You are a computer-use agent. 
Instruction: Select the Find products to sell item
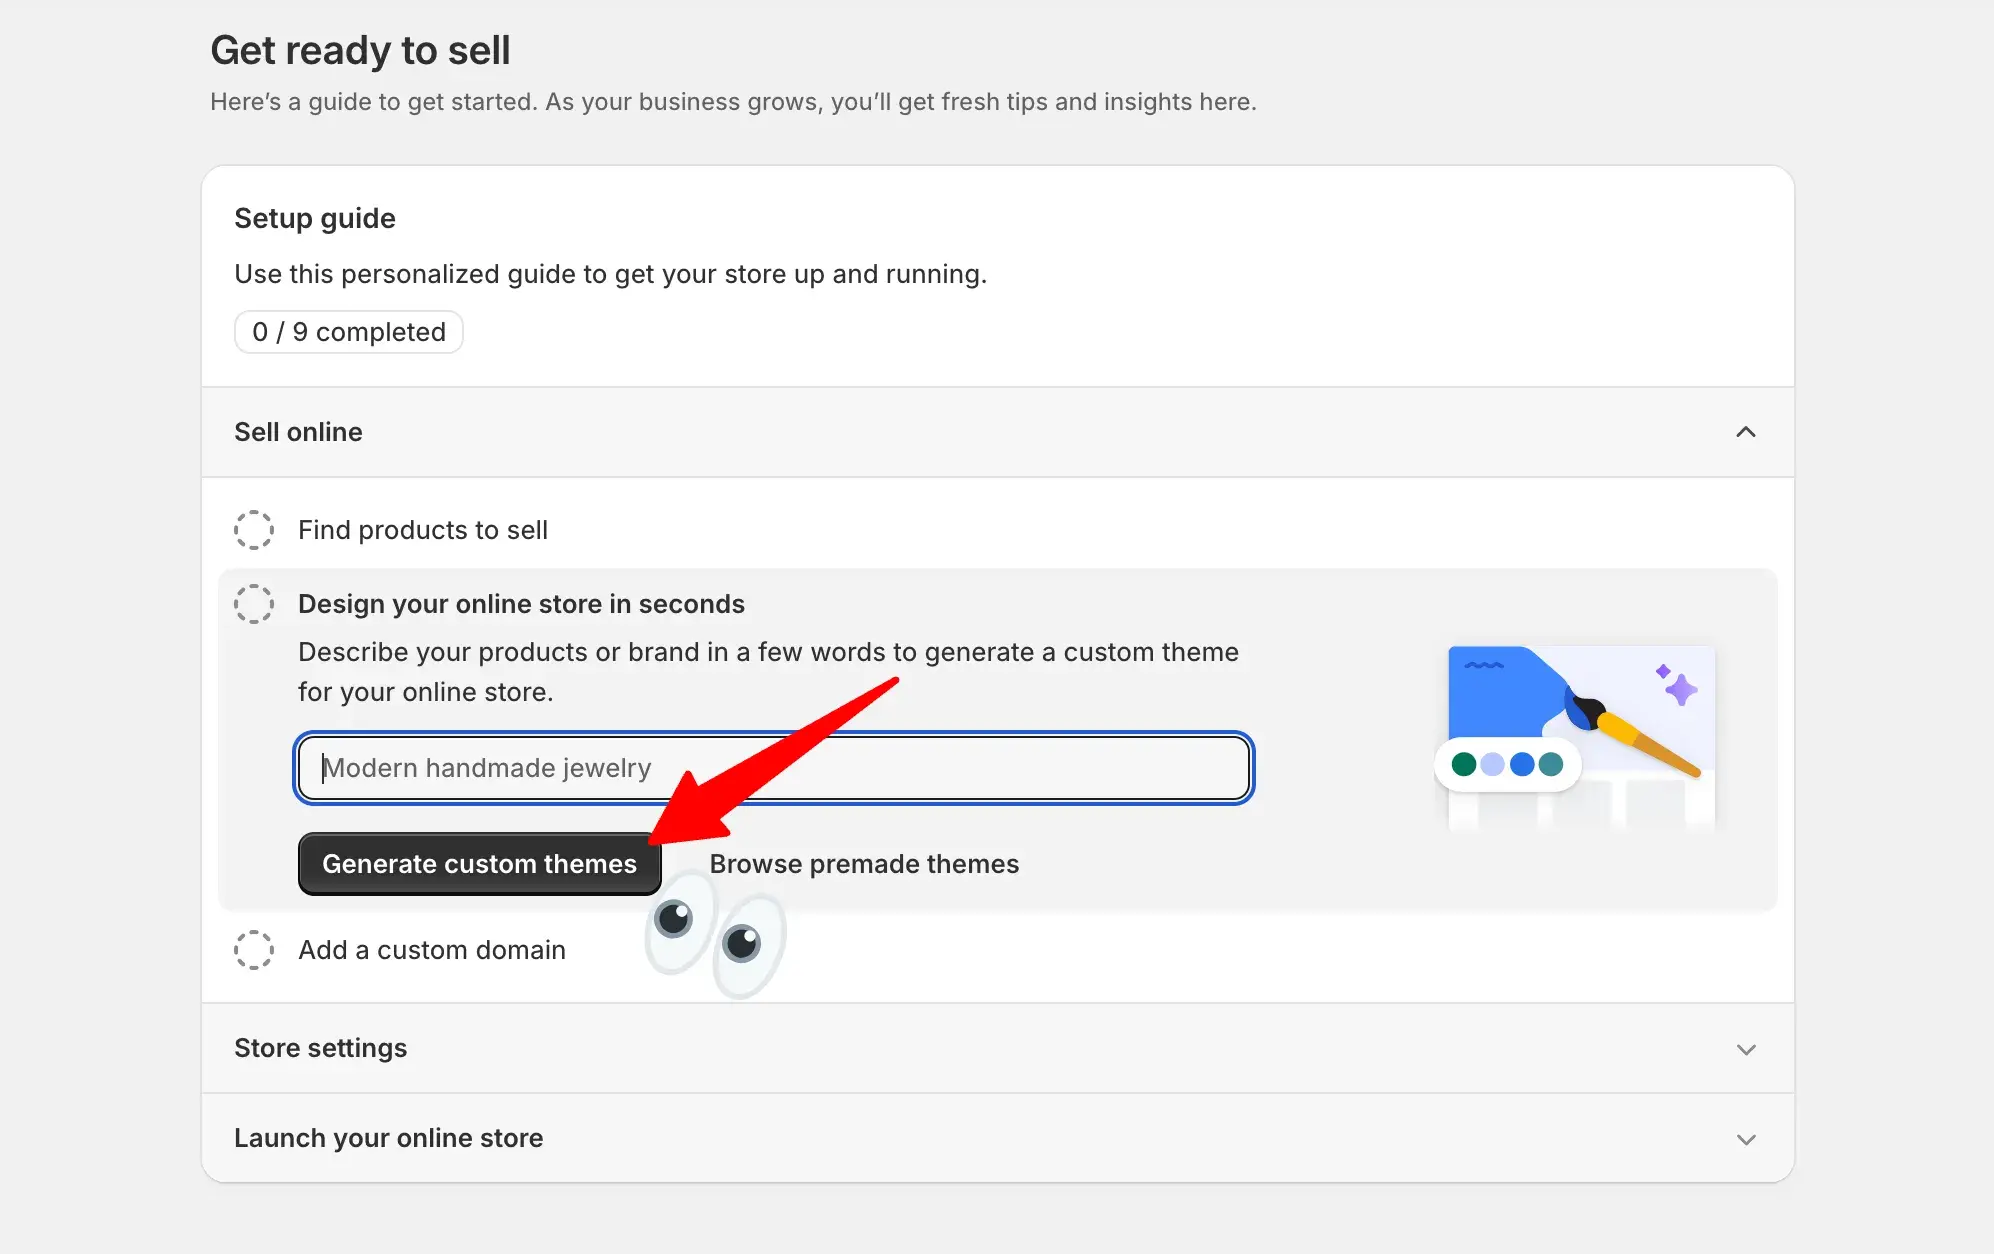point(423,530)
